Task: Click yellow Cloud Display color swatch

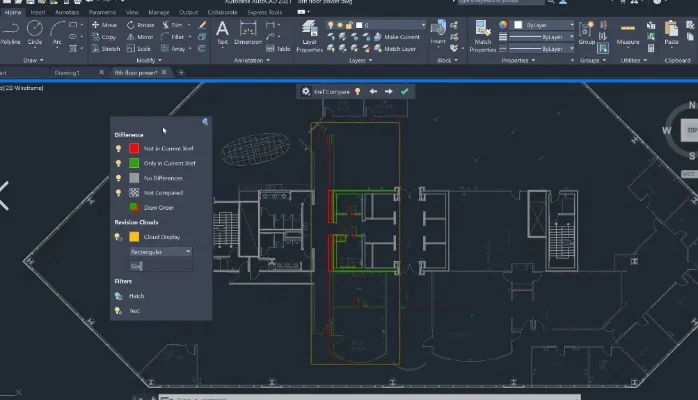Action: pos(134,237)
